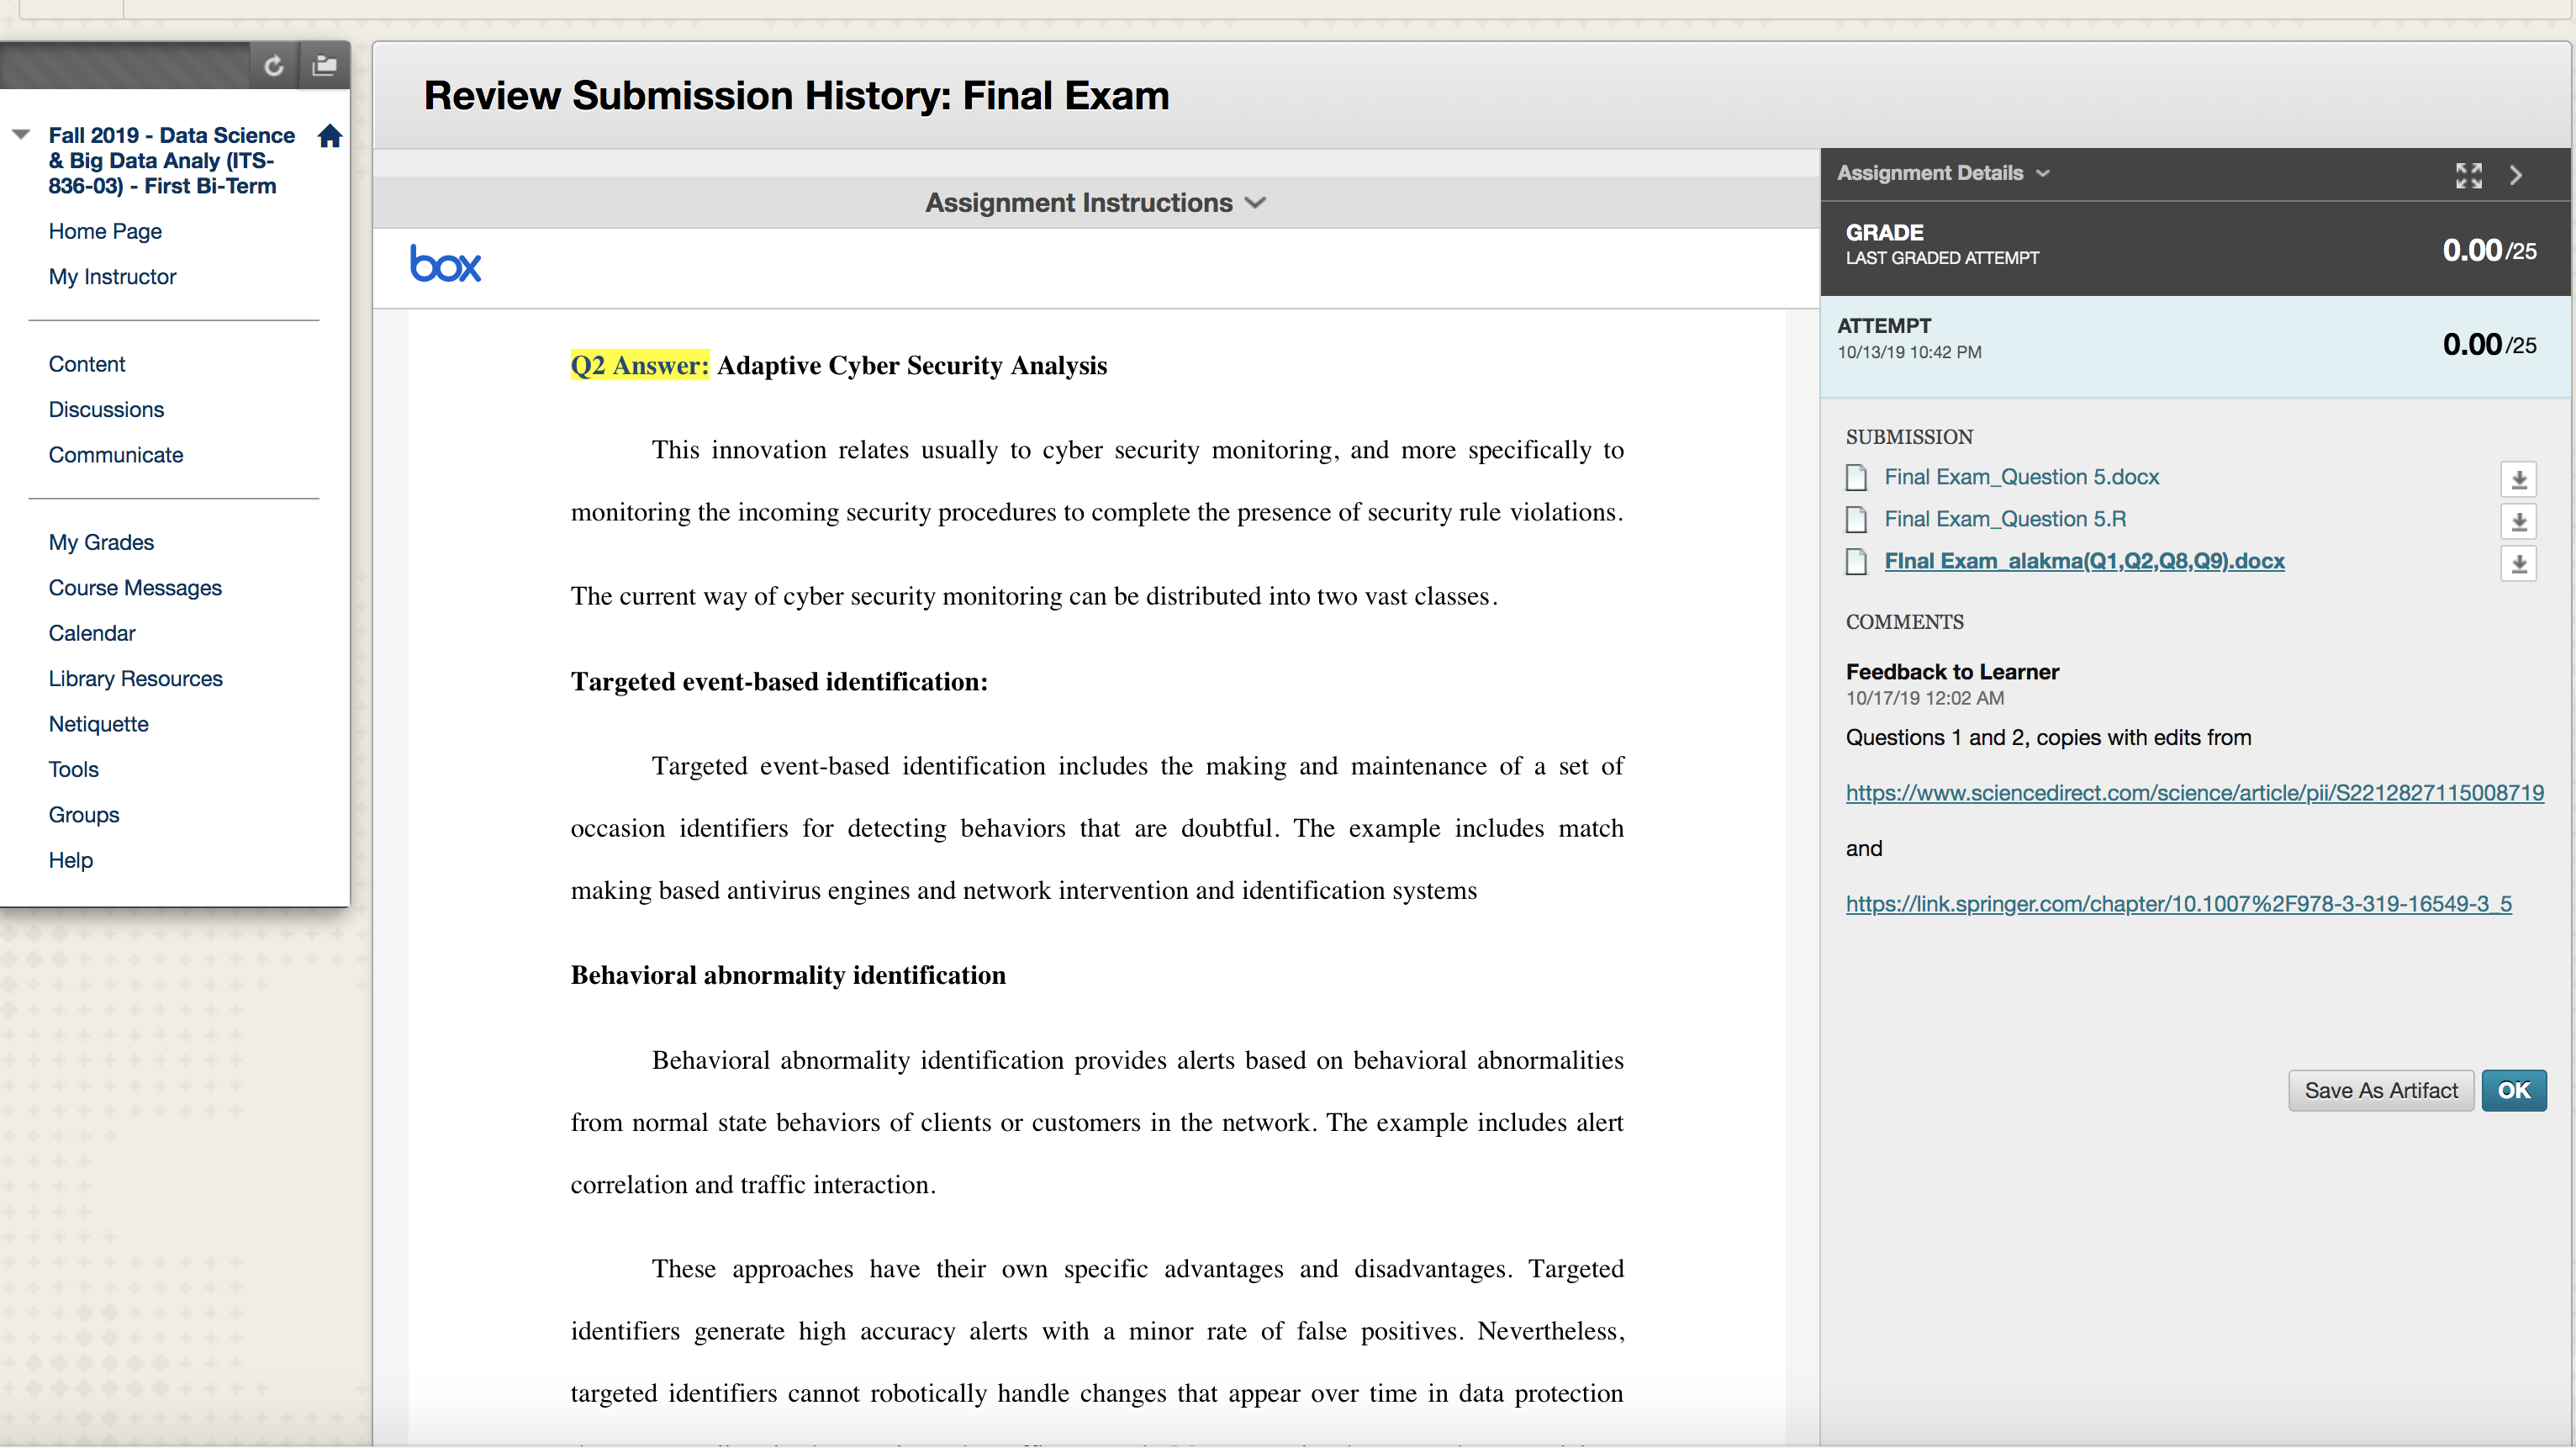Select the attempt dated 10/13/19 10:42 PM
The height and width of the screenshot is (1448, 2576).
2195,346
